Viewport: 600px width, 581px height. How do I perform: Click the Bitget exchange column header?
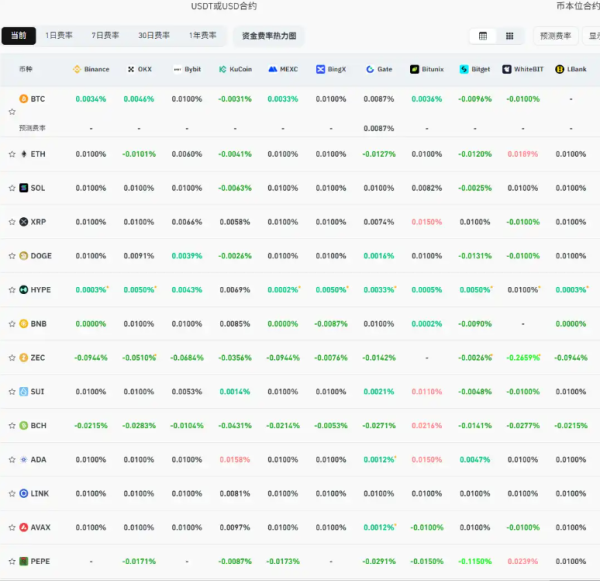coord(475,69)
